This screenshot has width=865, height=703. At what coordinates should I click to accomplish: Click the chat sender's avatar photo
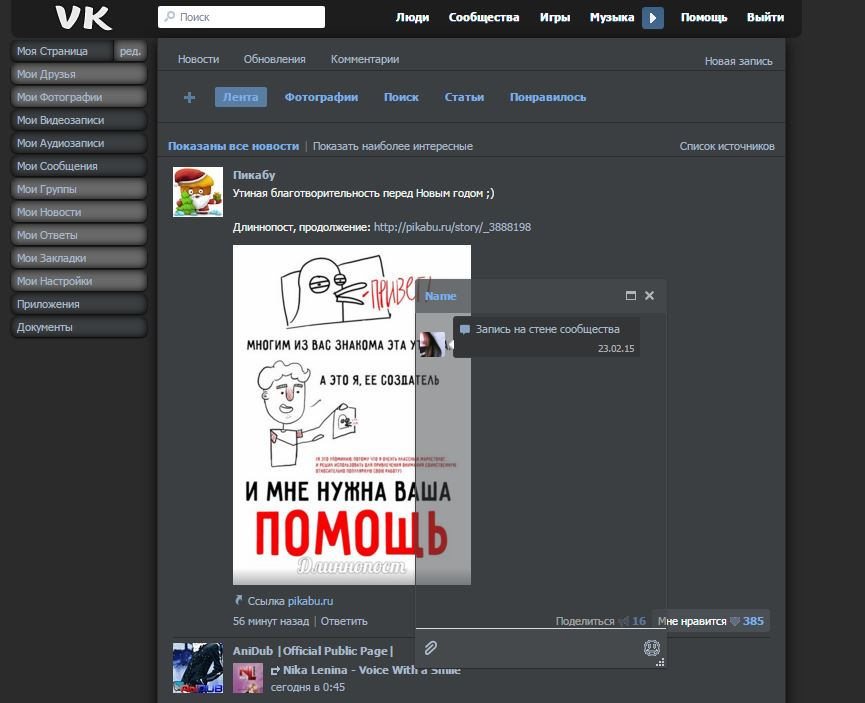pos(432,345)
